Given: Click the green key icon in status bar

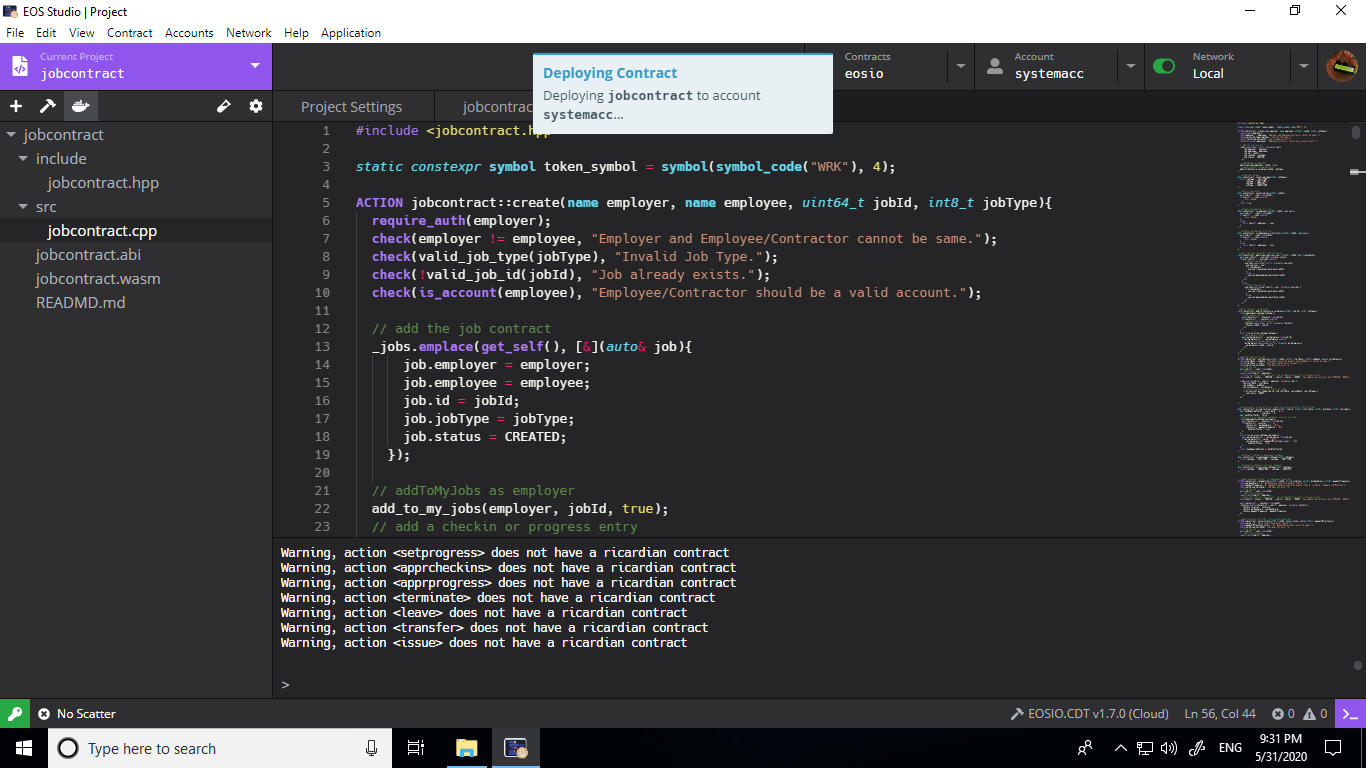Looking at the screenshot, I should point(15,713).
